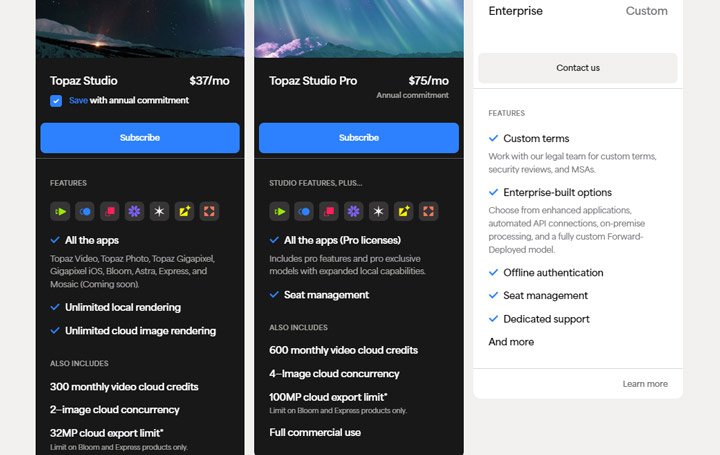Click the Topaz Studio Pro card aurora image

[x=359, y=28]
